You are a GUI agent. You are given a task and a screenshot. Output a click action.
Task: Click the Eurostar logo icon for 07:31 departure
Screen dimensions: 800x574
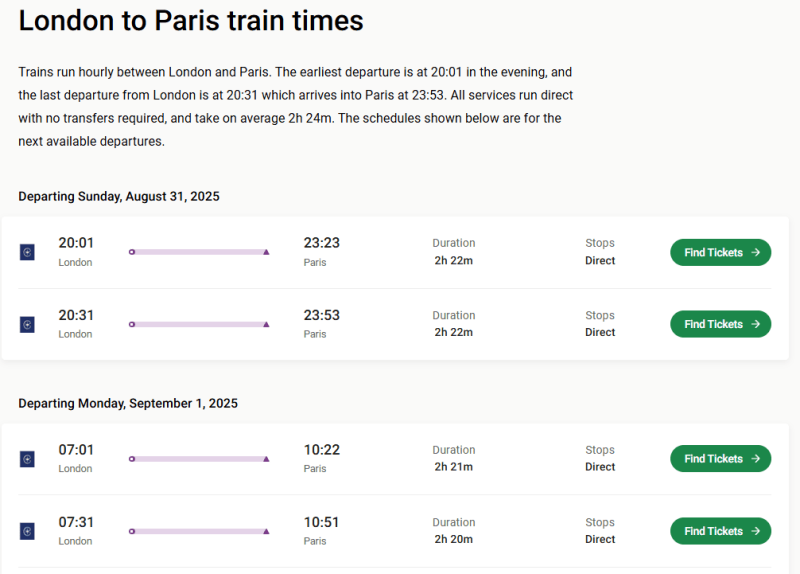click(27, 531)
